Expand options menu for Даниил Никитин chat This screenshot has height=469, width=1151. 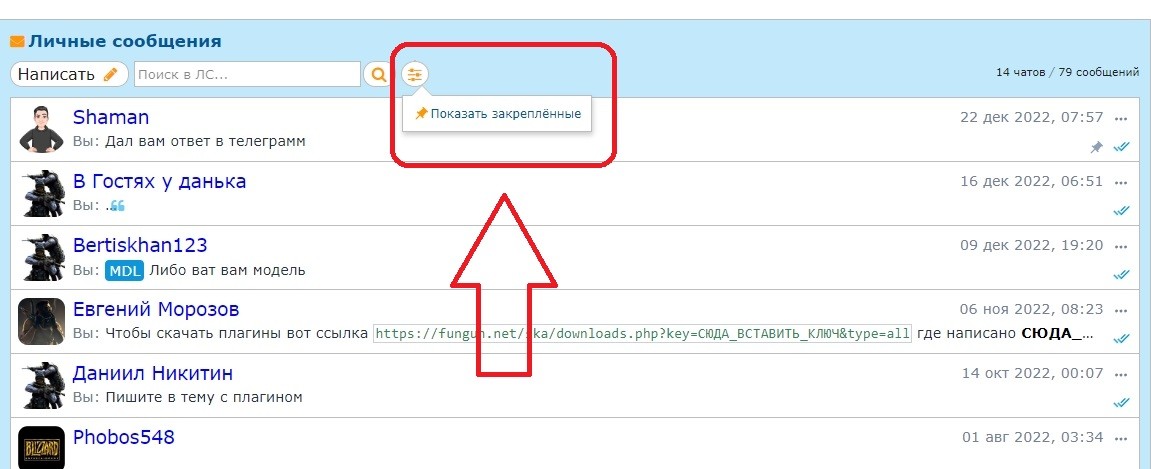click(1121, 374)
